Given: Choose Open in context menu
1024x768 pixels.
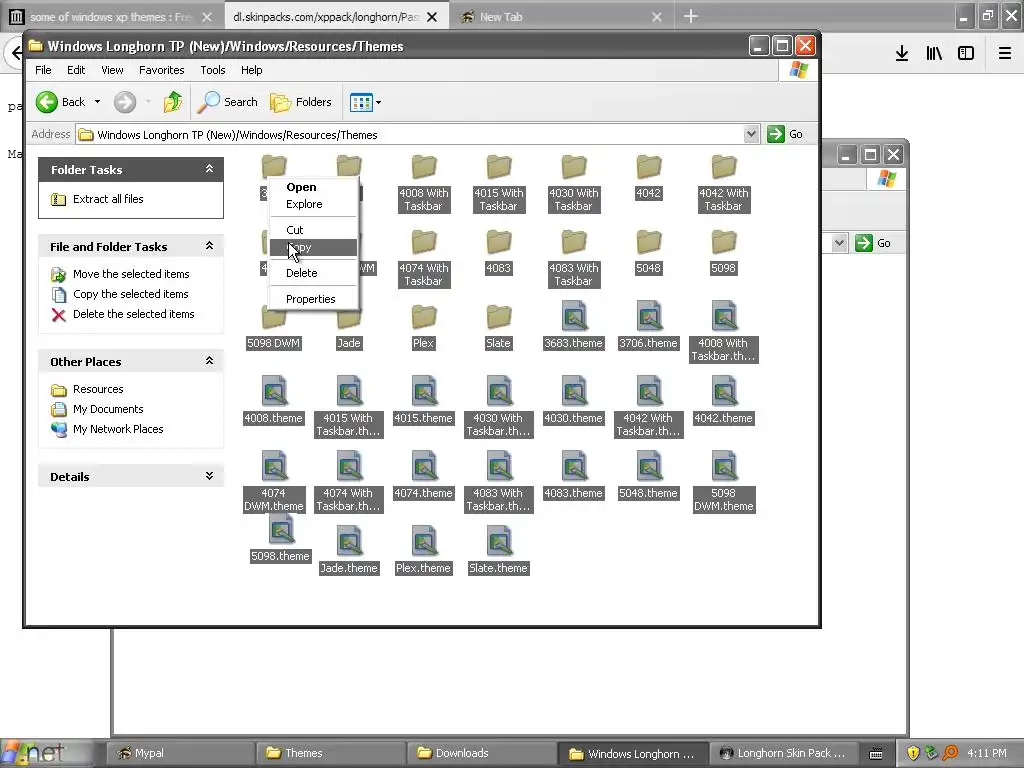Looking at the screenshot, I should 313,187.
